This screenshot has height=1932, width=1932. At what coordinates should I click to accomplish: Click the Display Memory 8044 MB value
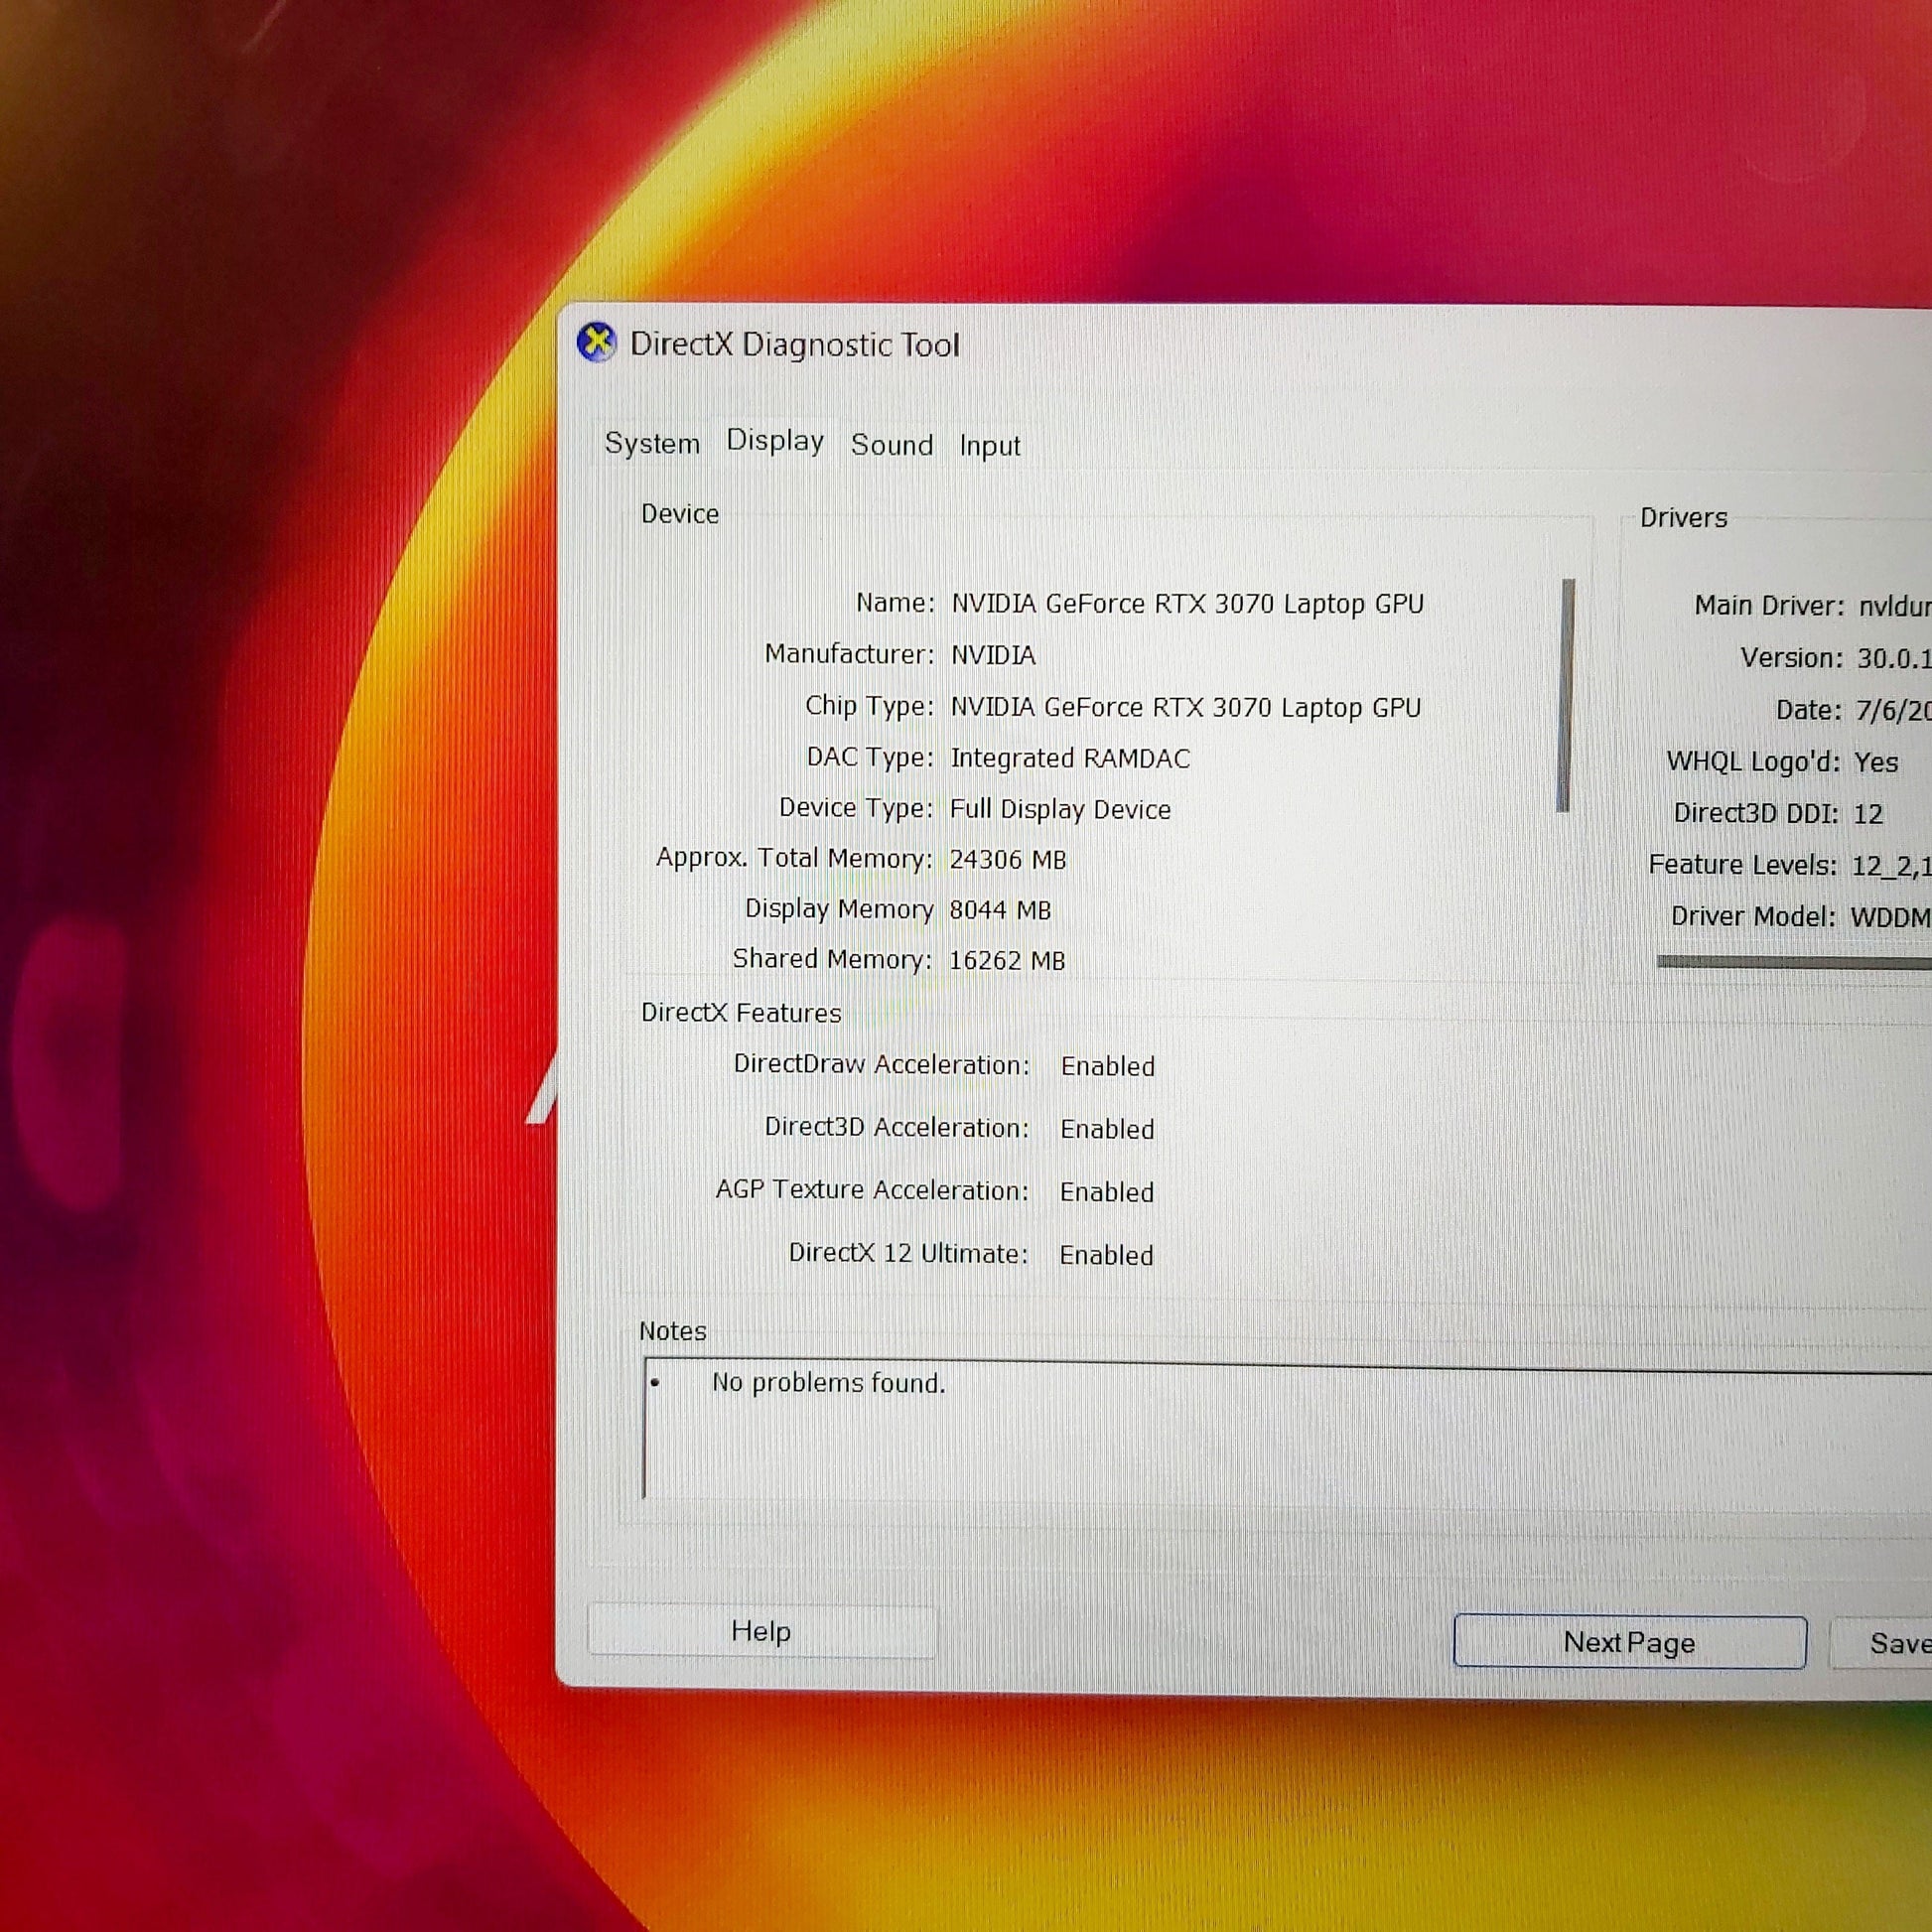(1000, 910)
